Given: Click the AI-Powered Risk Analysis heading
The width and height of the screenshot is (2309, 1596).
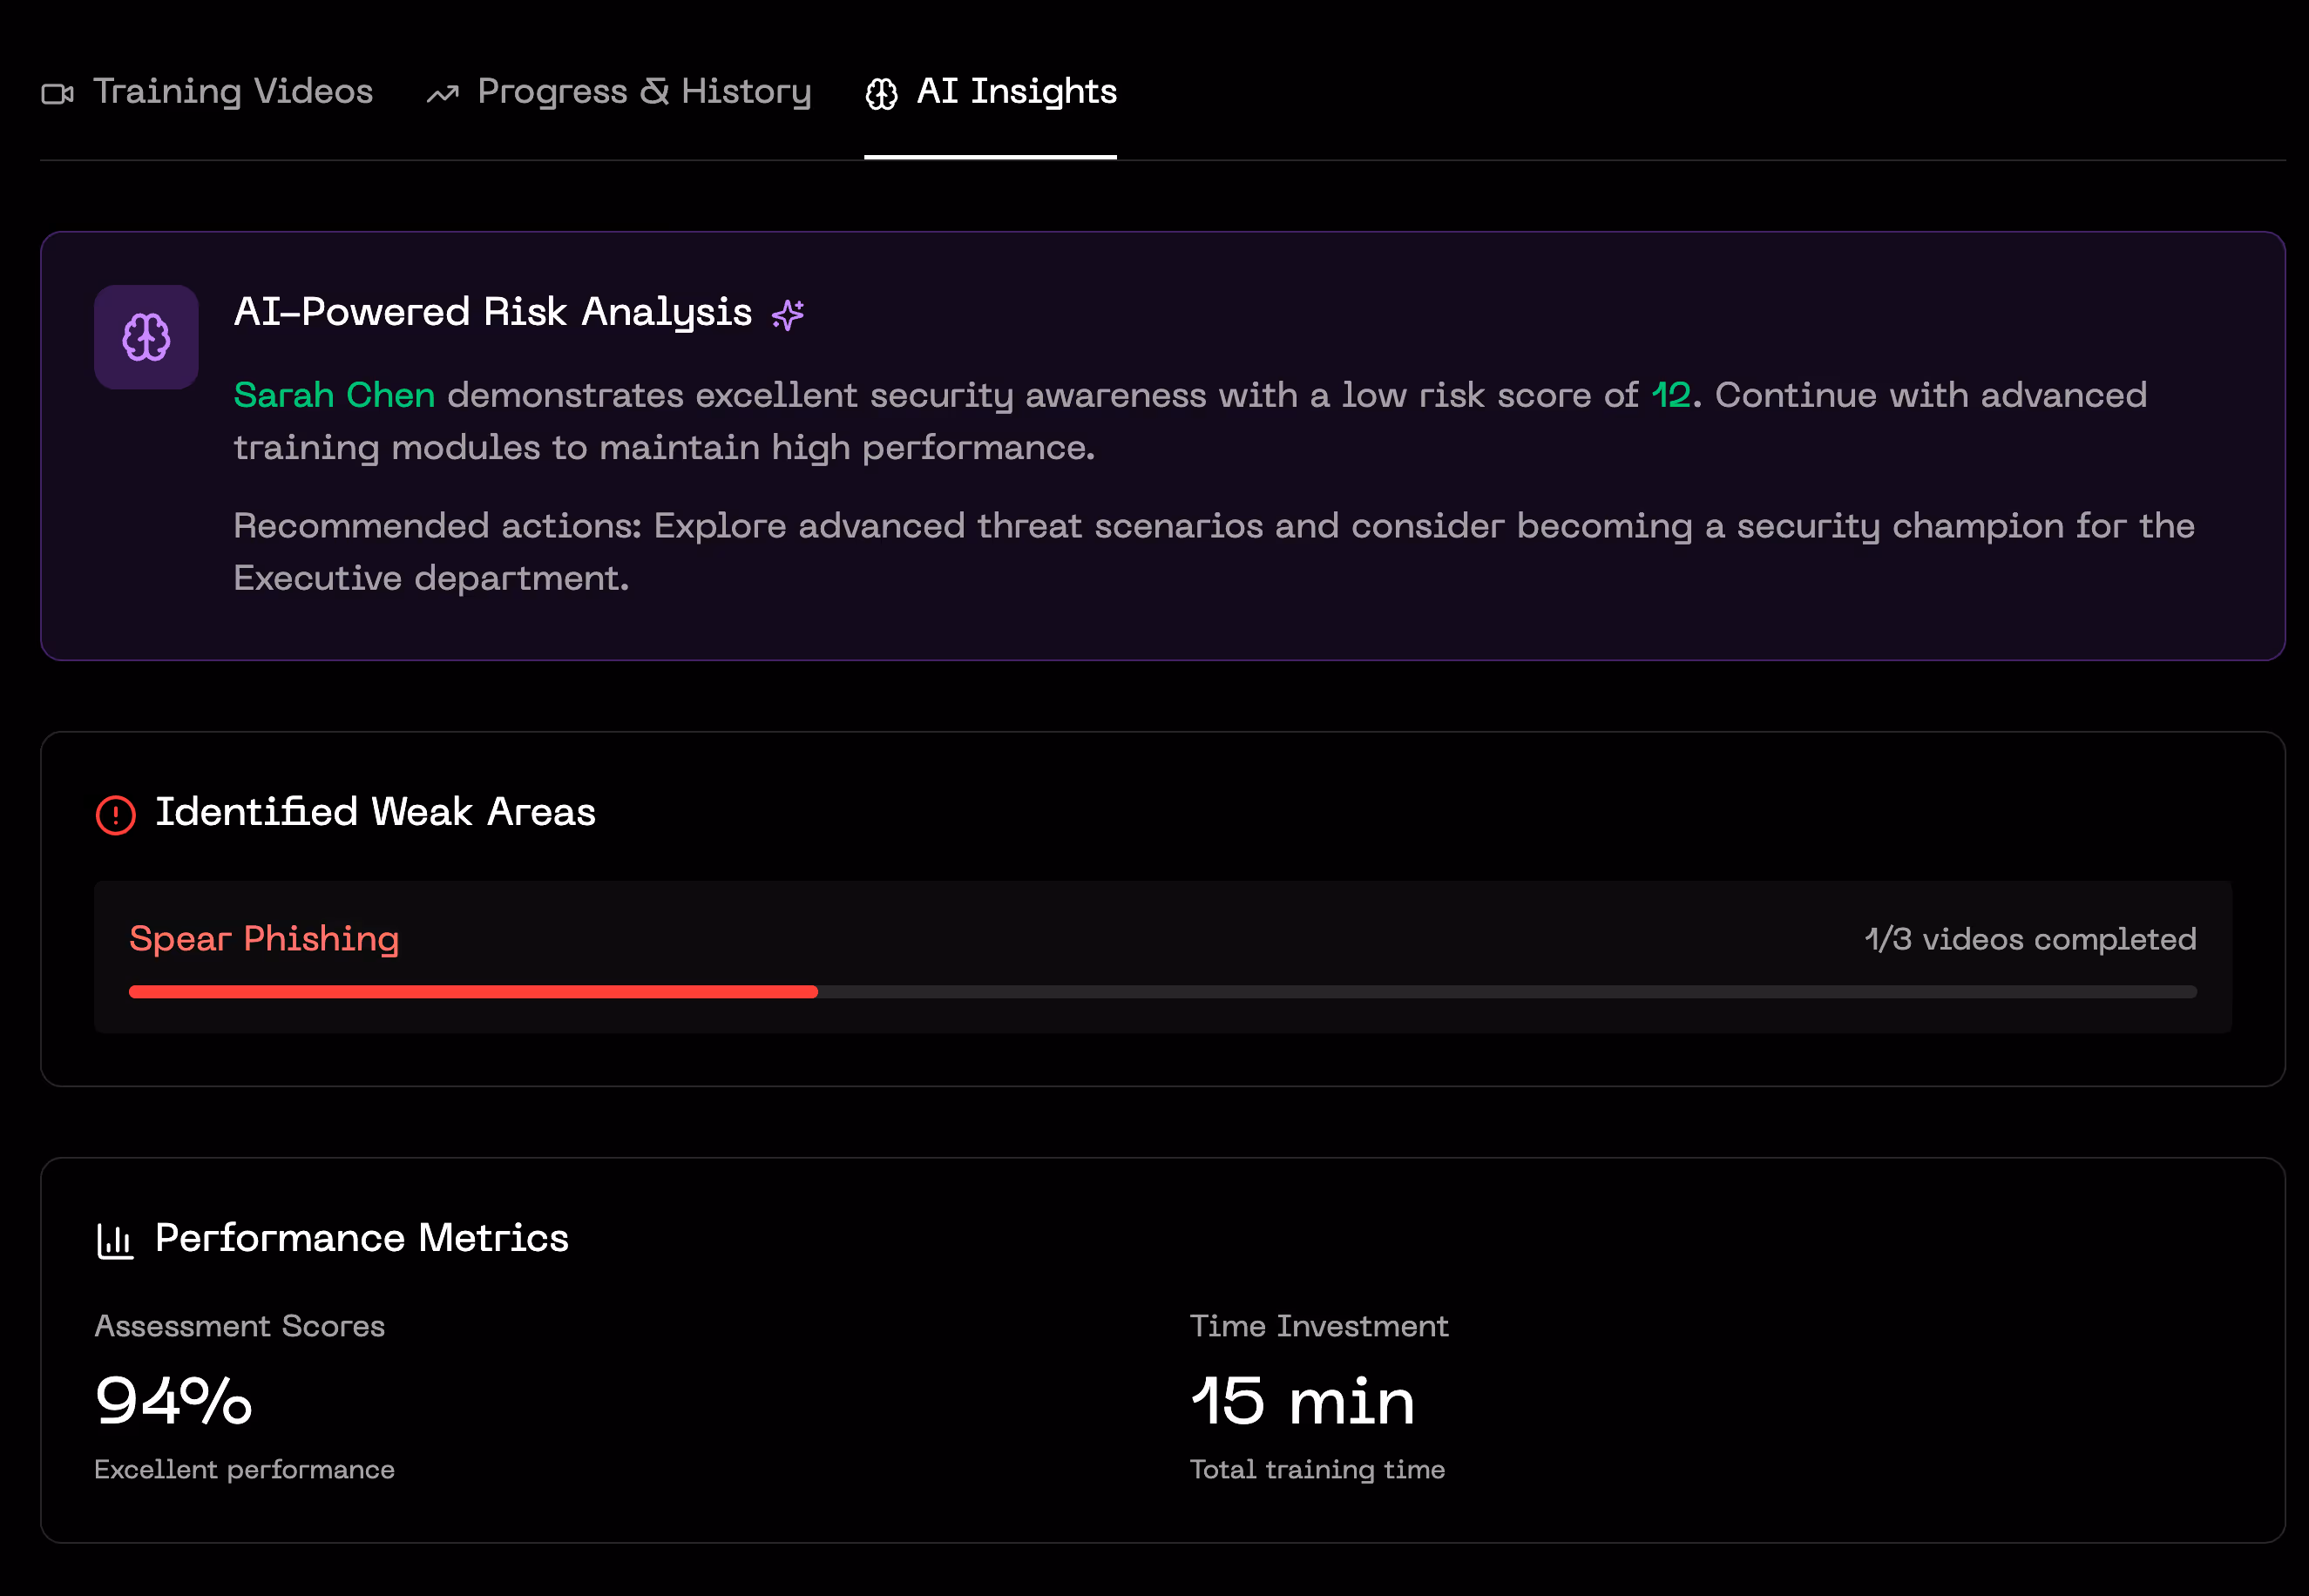Looking at the screenshot, I should tap(492, 312).
